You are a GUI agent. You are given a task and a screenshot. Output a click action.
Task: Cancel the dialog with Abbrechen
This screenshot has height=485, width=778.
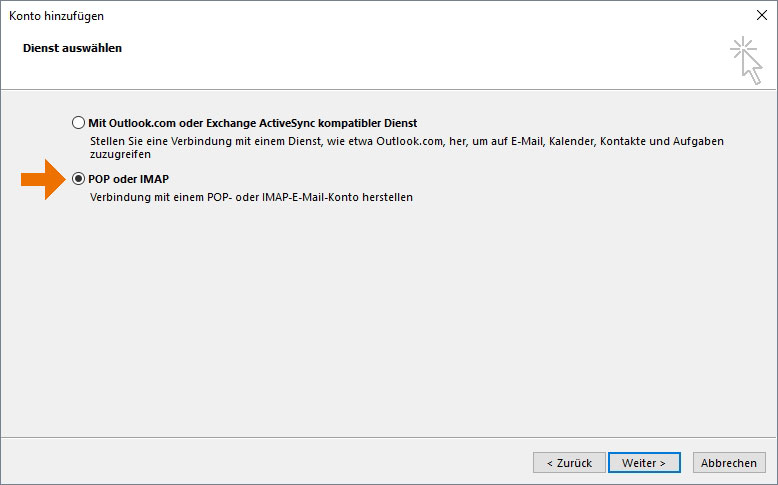click(x=729, y=463)
